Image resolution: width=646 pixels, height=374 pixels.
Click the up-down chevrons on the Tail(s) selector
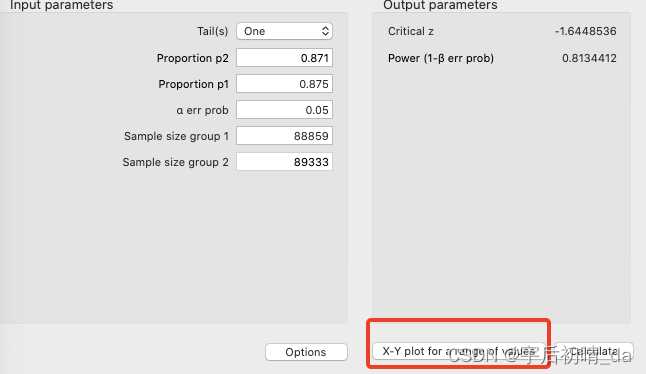[x=325, y=31]
